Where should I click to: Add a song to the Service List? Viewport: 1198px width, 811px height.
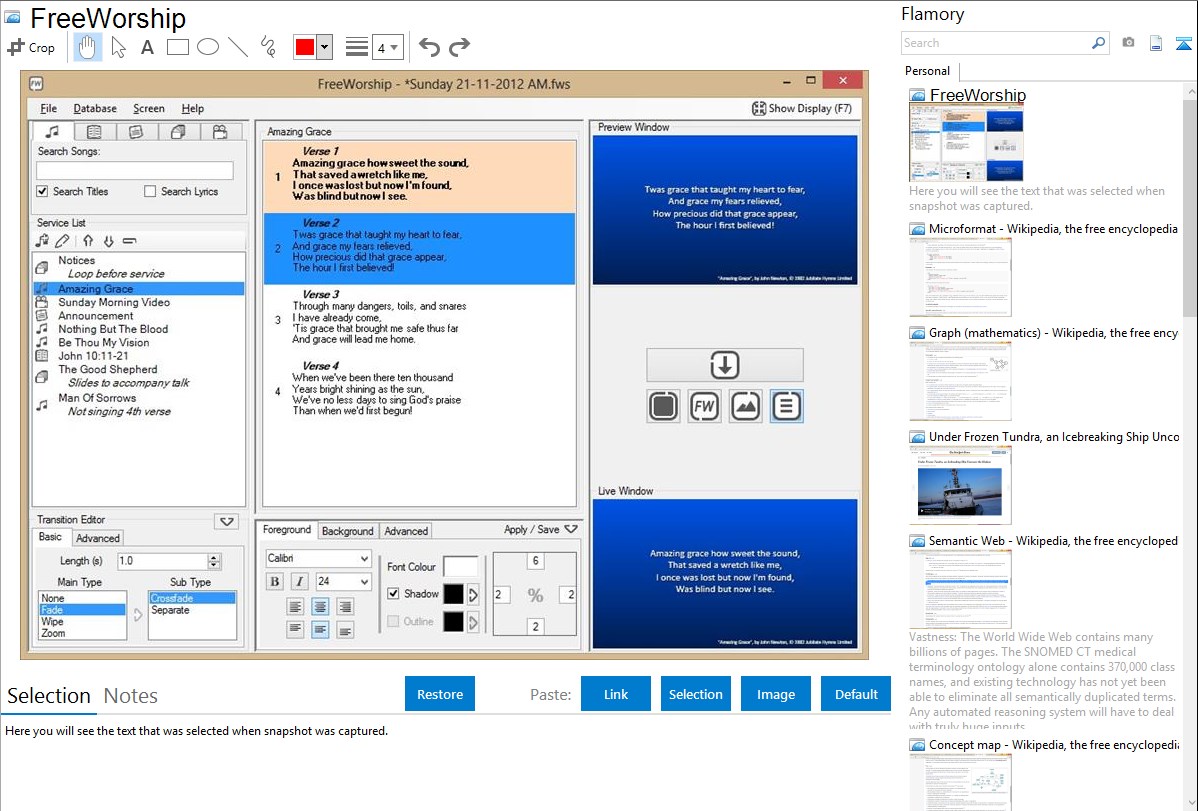(42, 241)
